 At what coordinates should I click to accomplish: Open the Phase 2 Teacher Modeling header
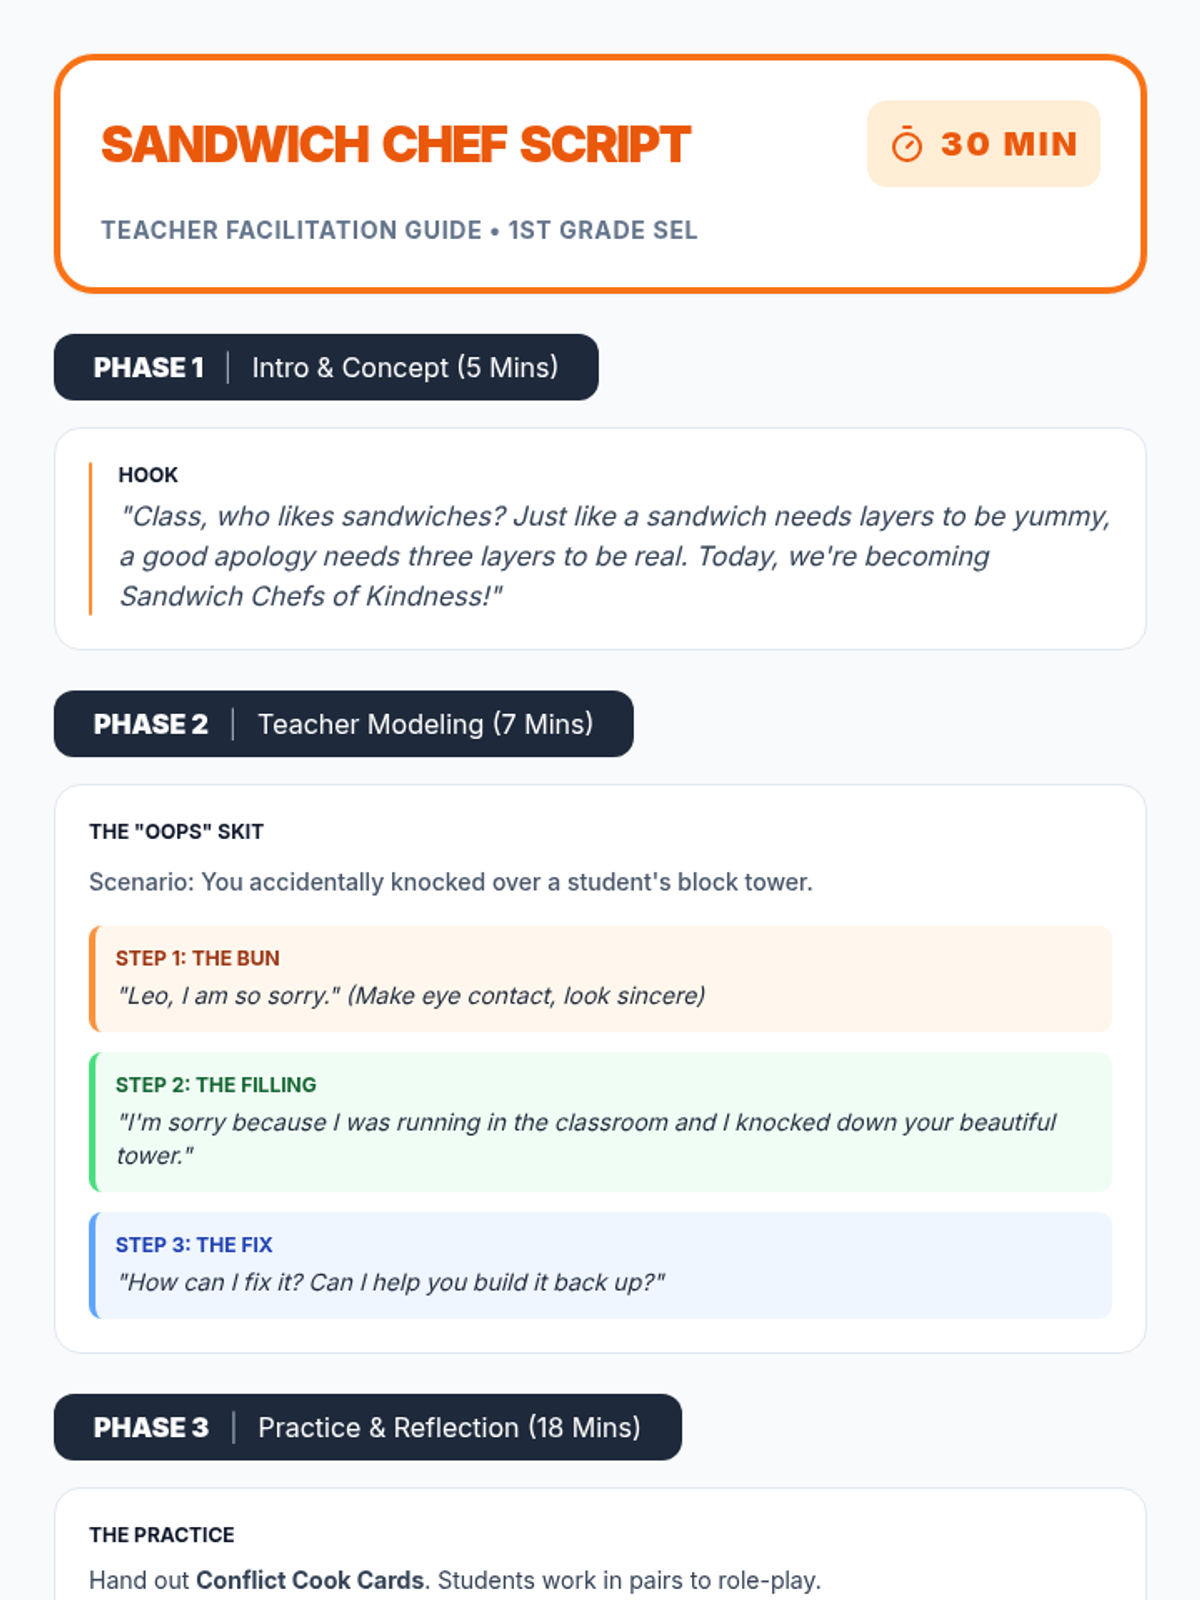point(344,724)
